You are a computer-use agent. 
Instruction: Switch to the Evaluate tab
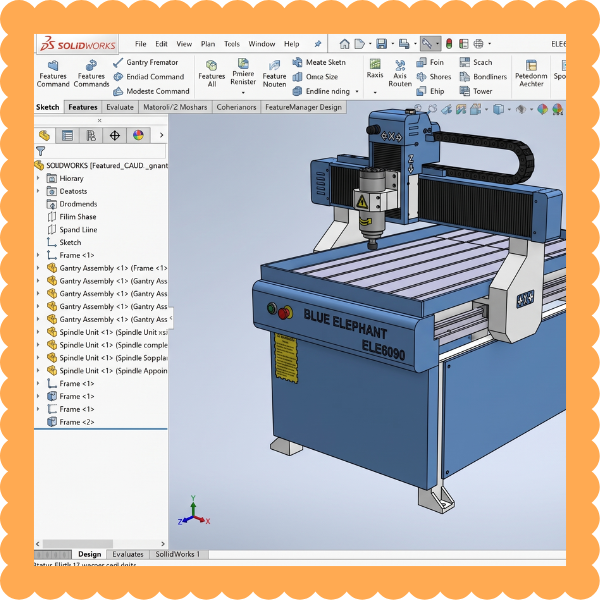pos(120,107)
